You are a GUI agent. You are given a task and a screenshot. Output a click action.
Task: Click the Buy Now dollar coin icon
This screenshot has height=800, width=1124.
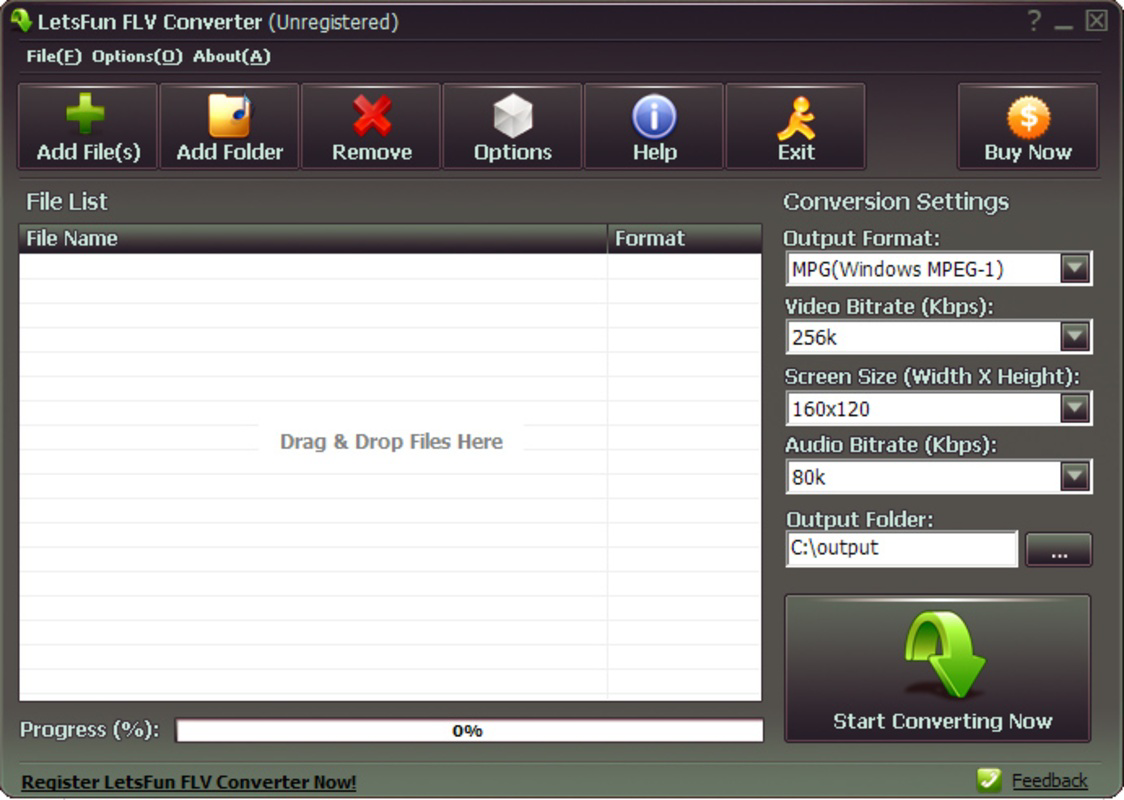pos(1028,117)
